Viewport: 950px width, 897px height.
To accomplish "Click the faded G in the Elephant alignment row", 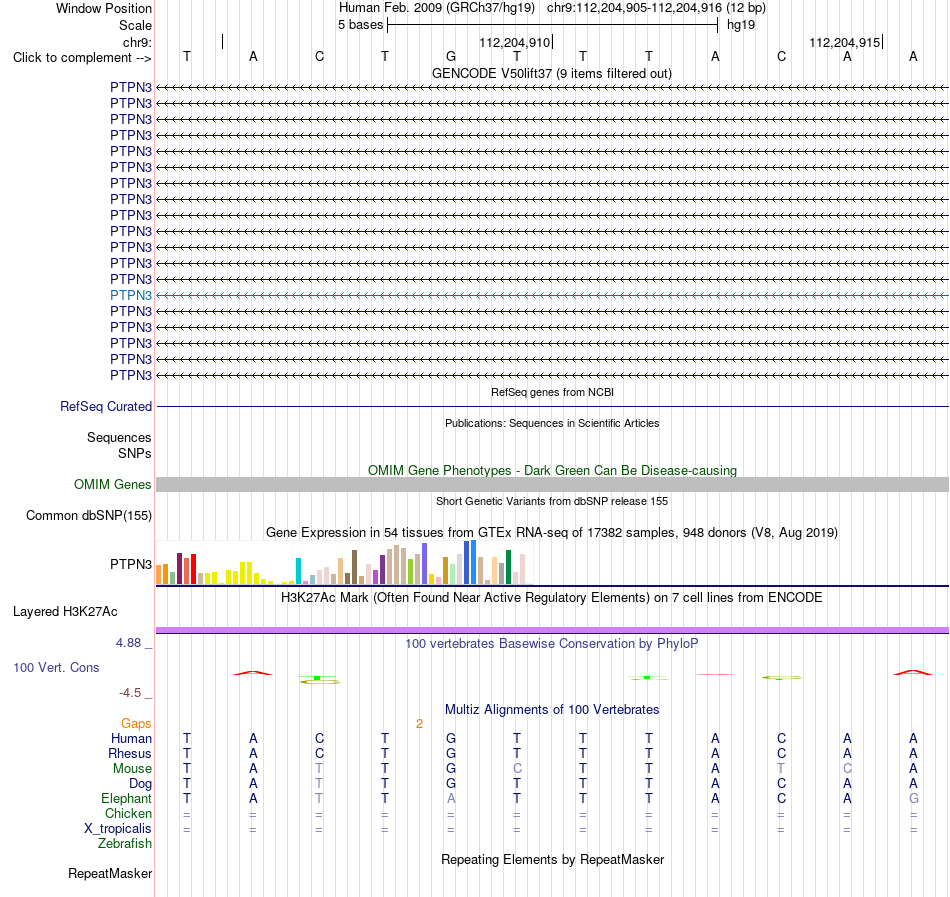I will tap(913, 798).
